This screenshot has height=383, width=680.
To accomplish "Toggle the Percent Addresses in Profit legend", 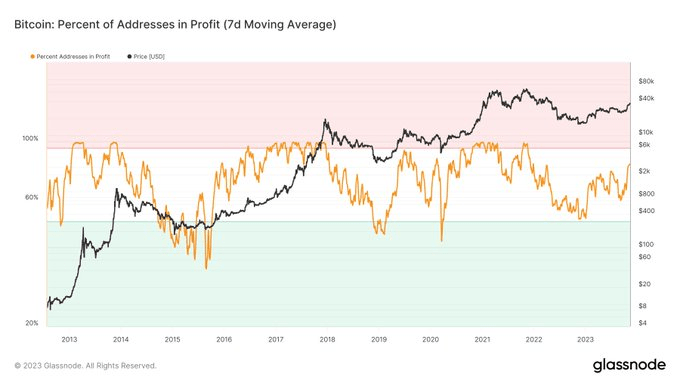I will click(70, 56).
